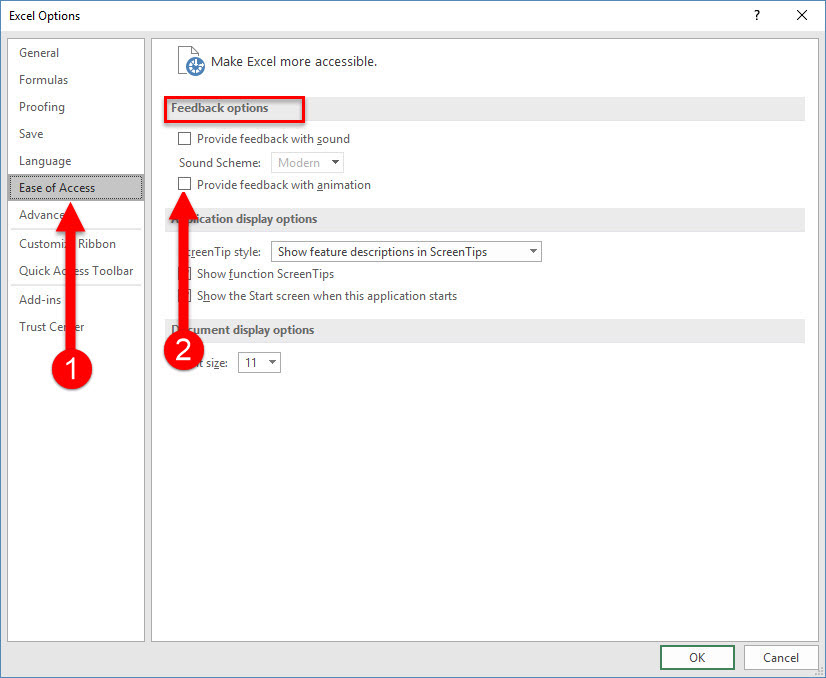
Task: Click the Cancel button
Action: 781,657
